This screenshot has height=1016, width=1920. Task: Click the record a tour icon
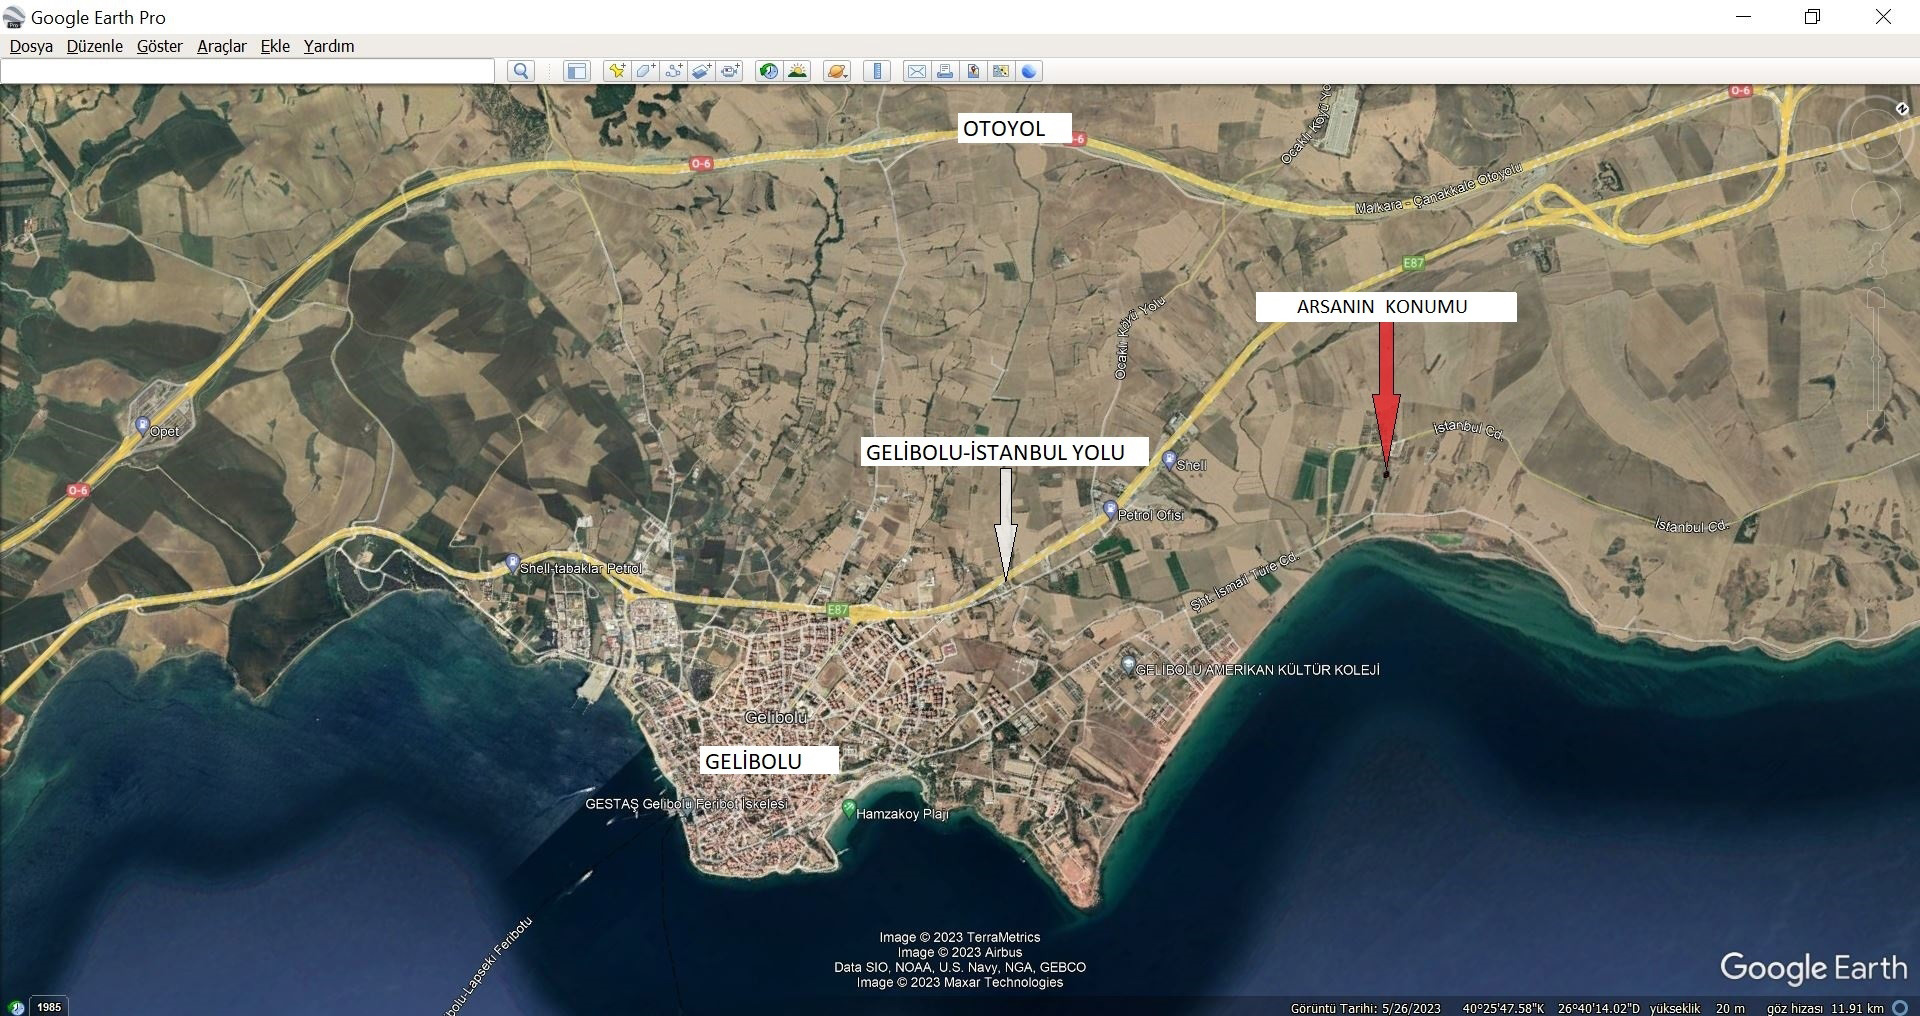731,71
